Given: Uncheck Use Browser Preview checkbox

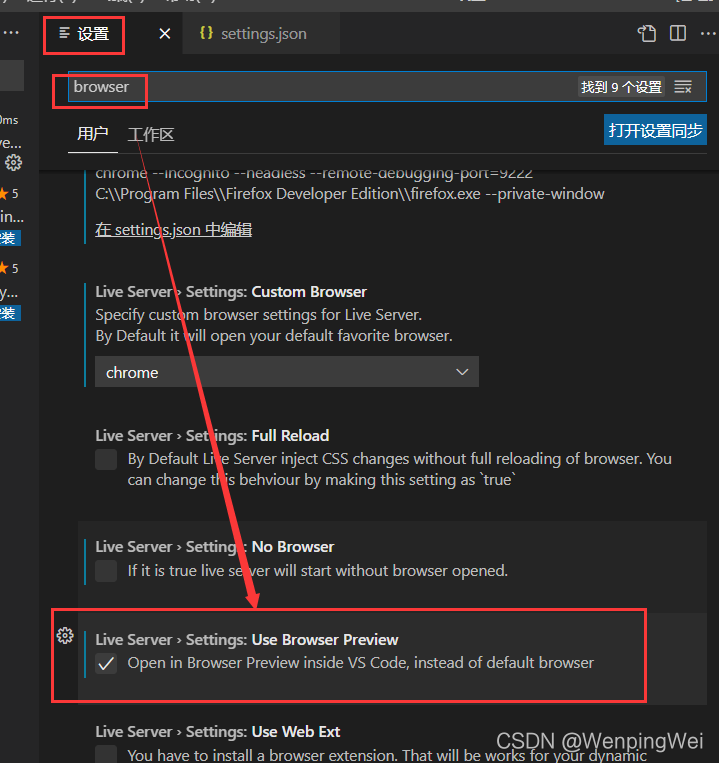Looking at the screenshot, I should [106, 663].
